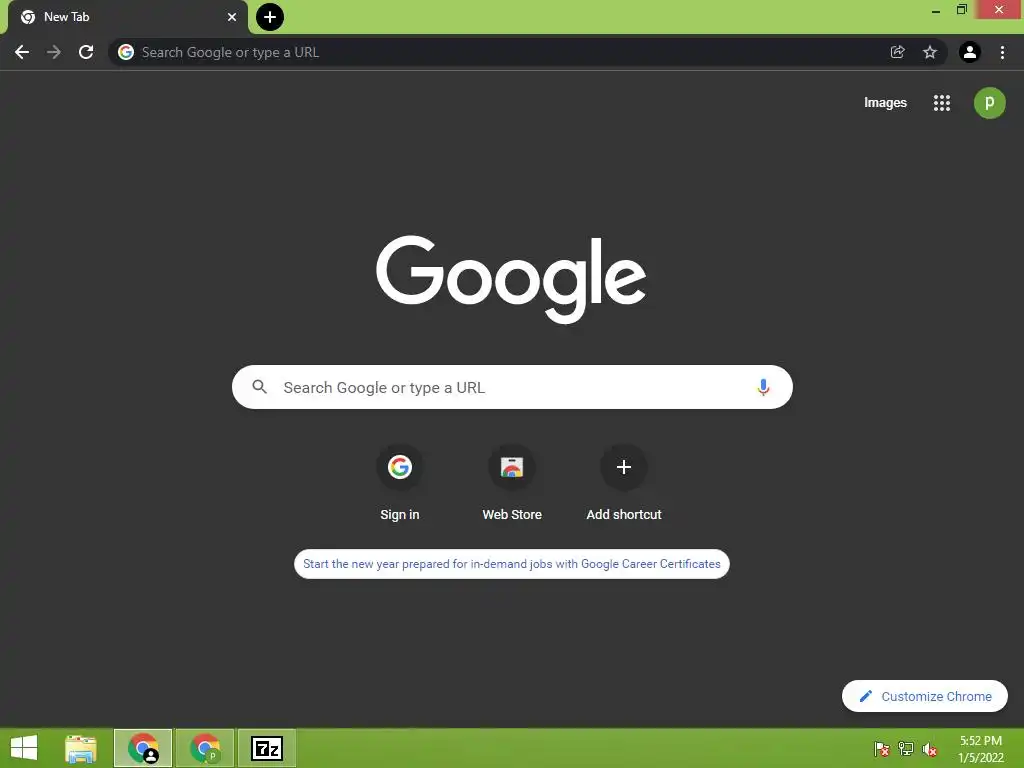
Task: Open Action Center flag icon in tray
Action: pos(882,749)
